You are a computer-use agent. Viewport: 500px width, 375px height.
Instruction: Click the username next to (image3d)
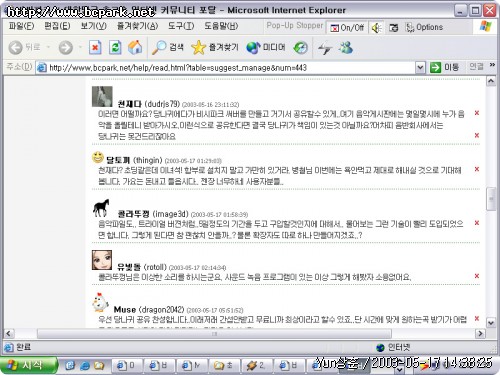tap(133, 214)
